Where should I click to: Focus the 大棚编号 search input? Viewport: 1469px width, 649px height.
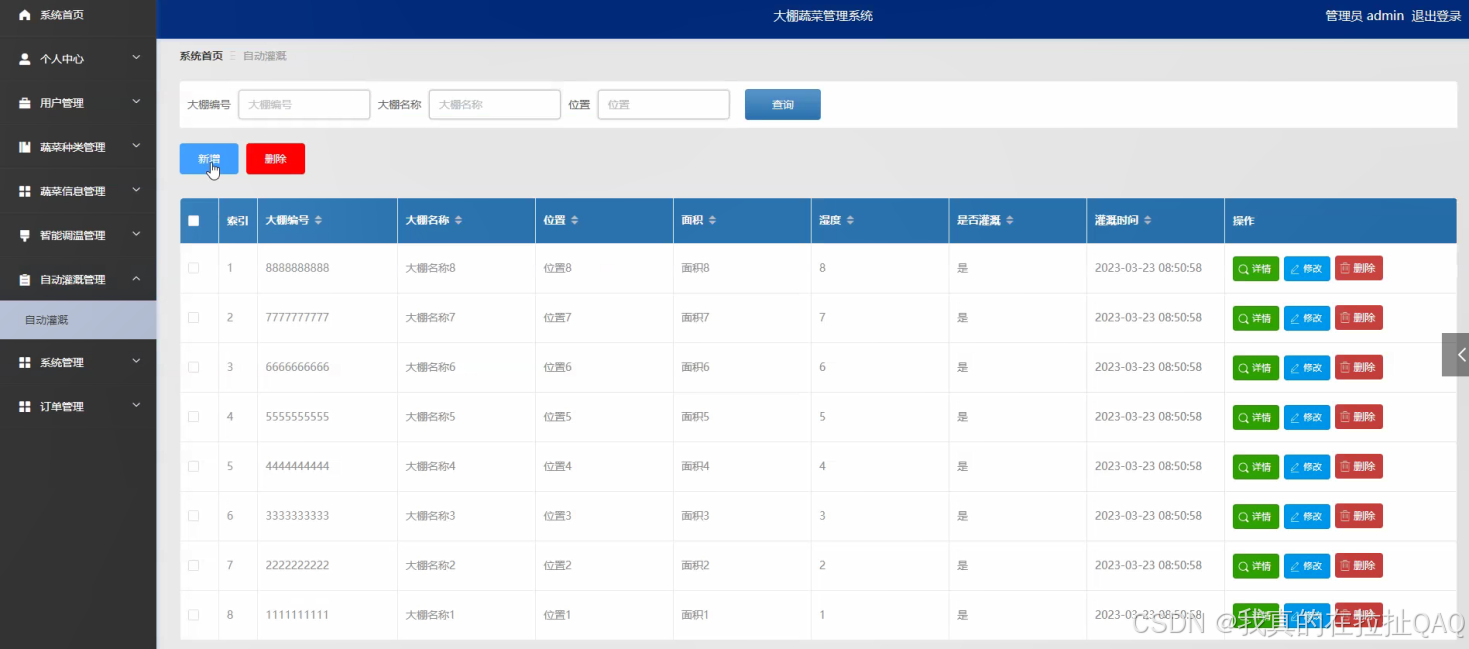[x=304, y=104]
